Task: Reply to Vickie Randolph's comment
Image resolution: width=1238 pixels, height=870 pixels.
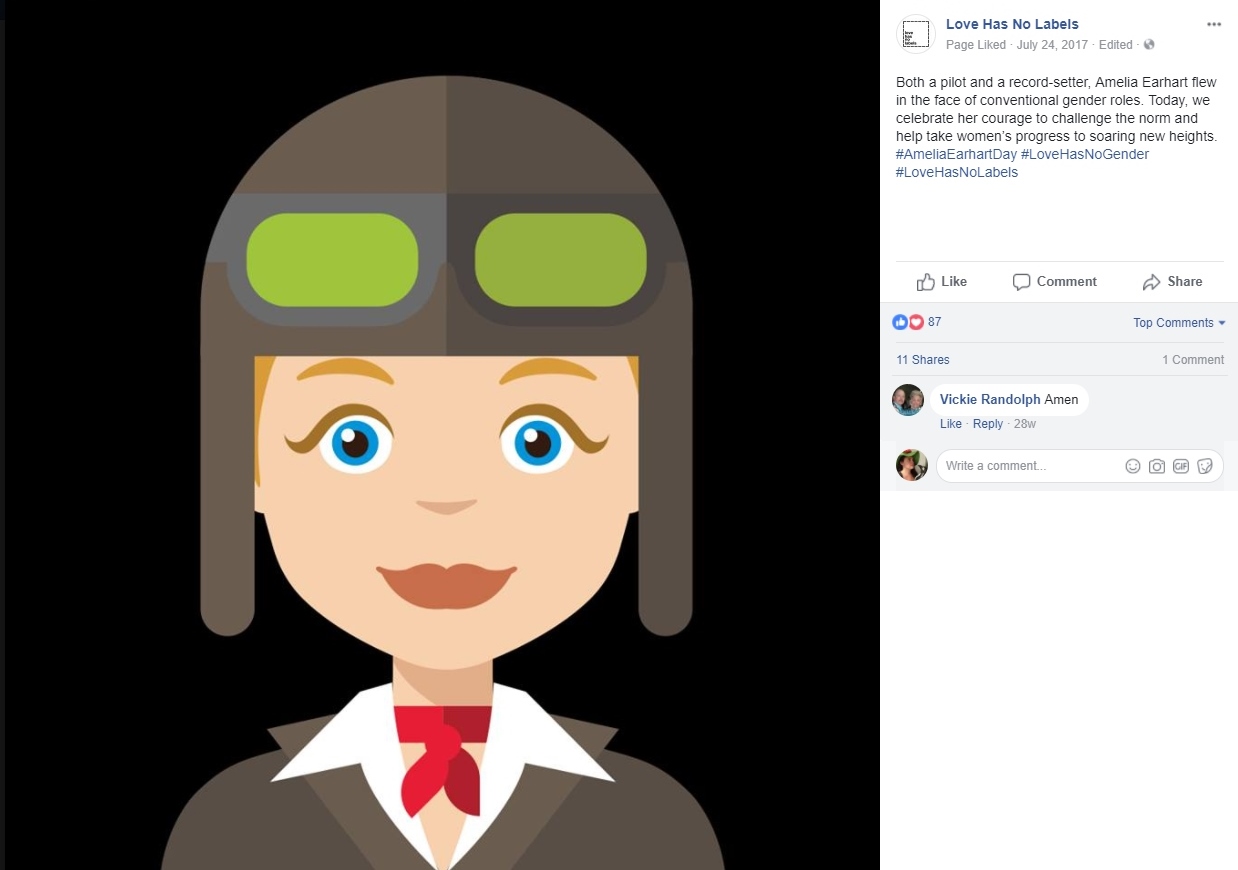Action: click(988, 424)
